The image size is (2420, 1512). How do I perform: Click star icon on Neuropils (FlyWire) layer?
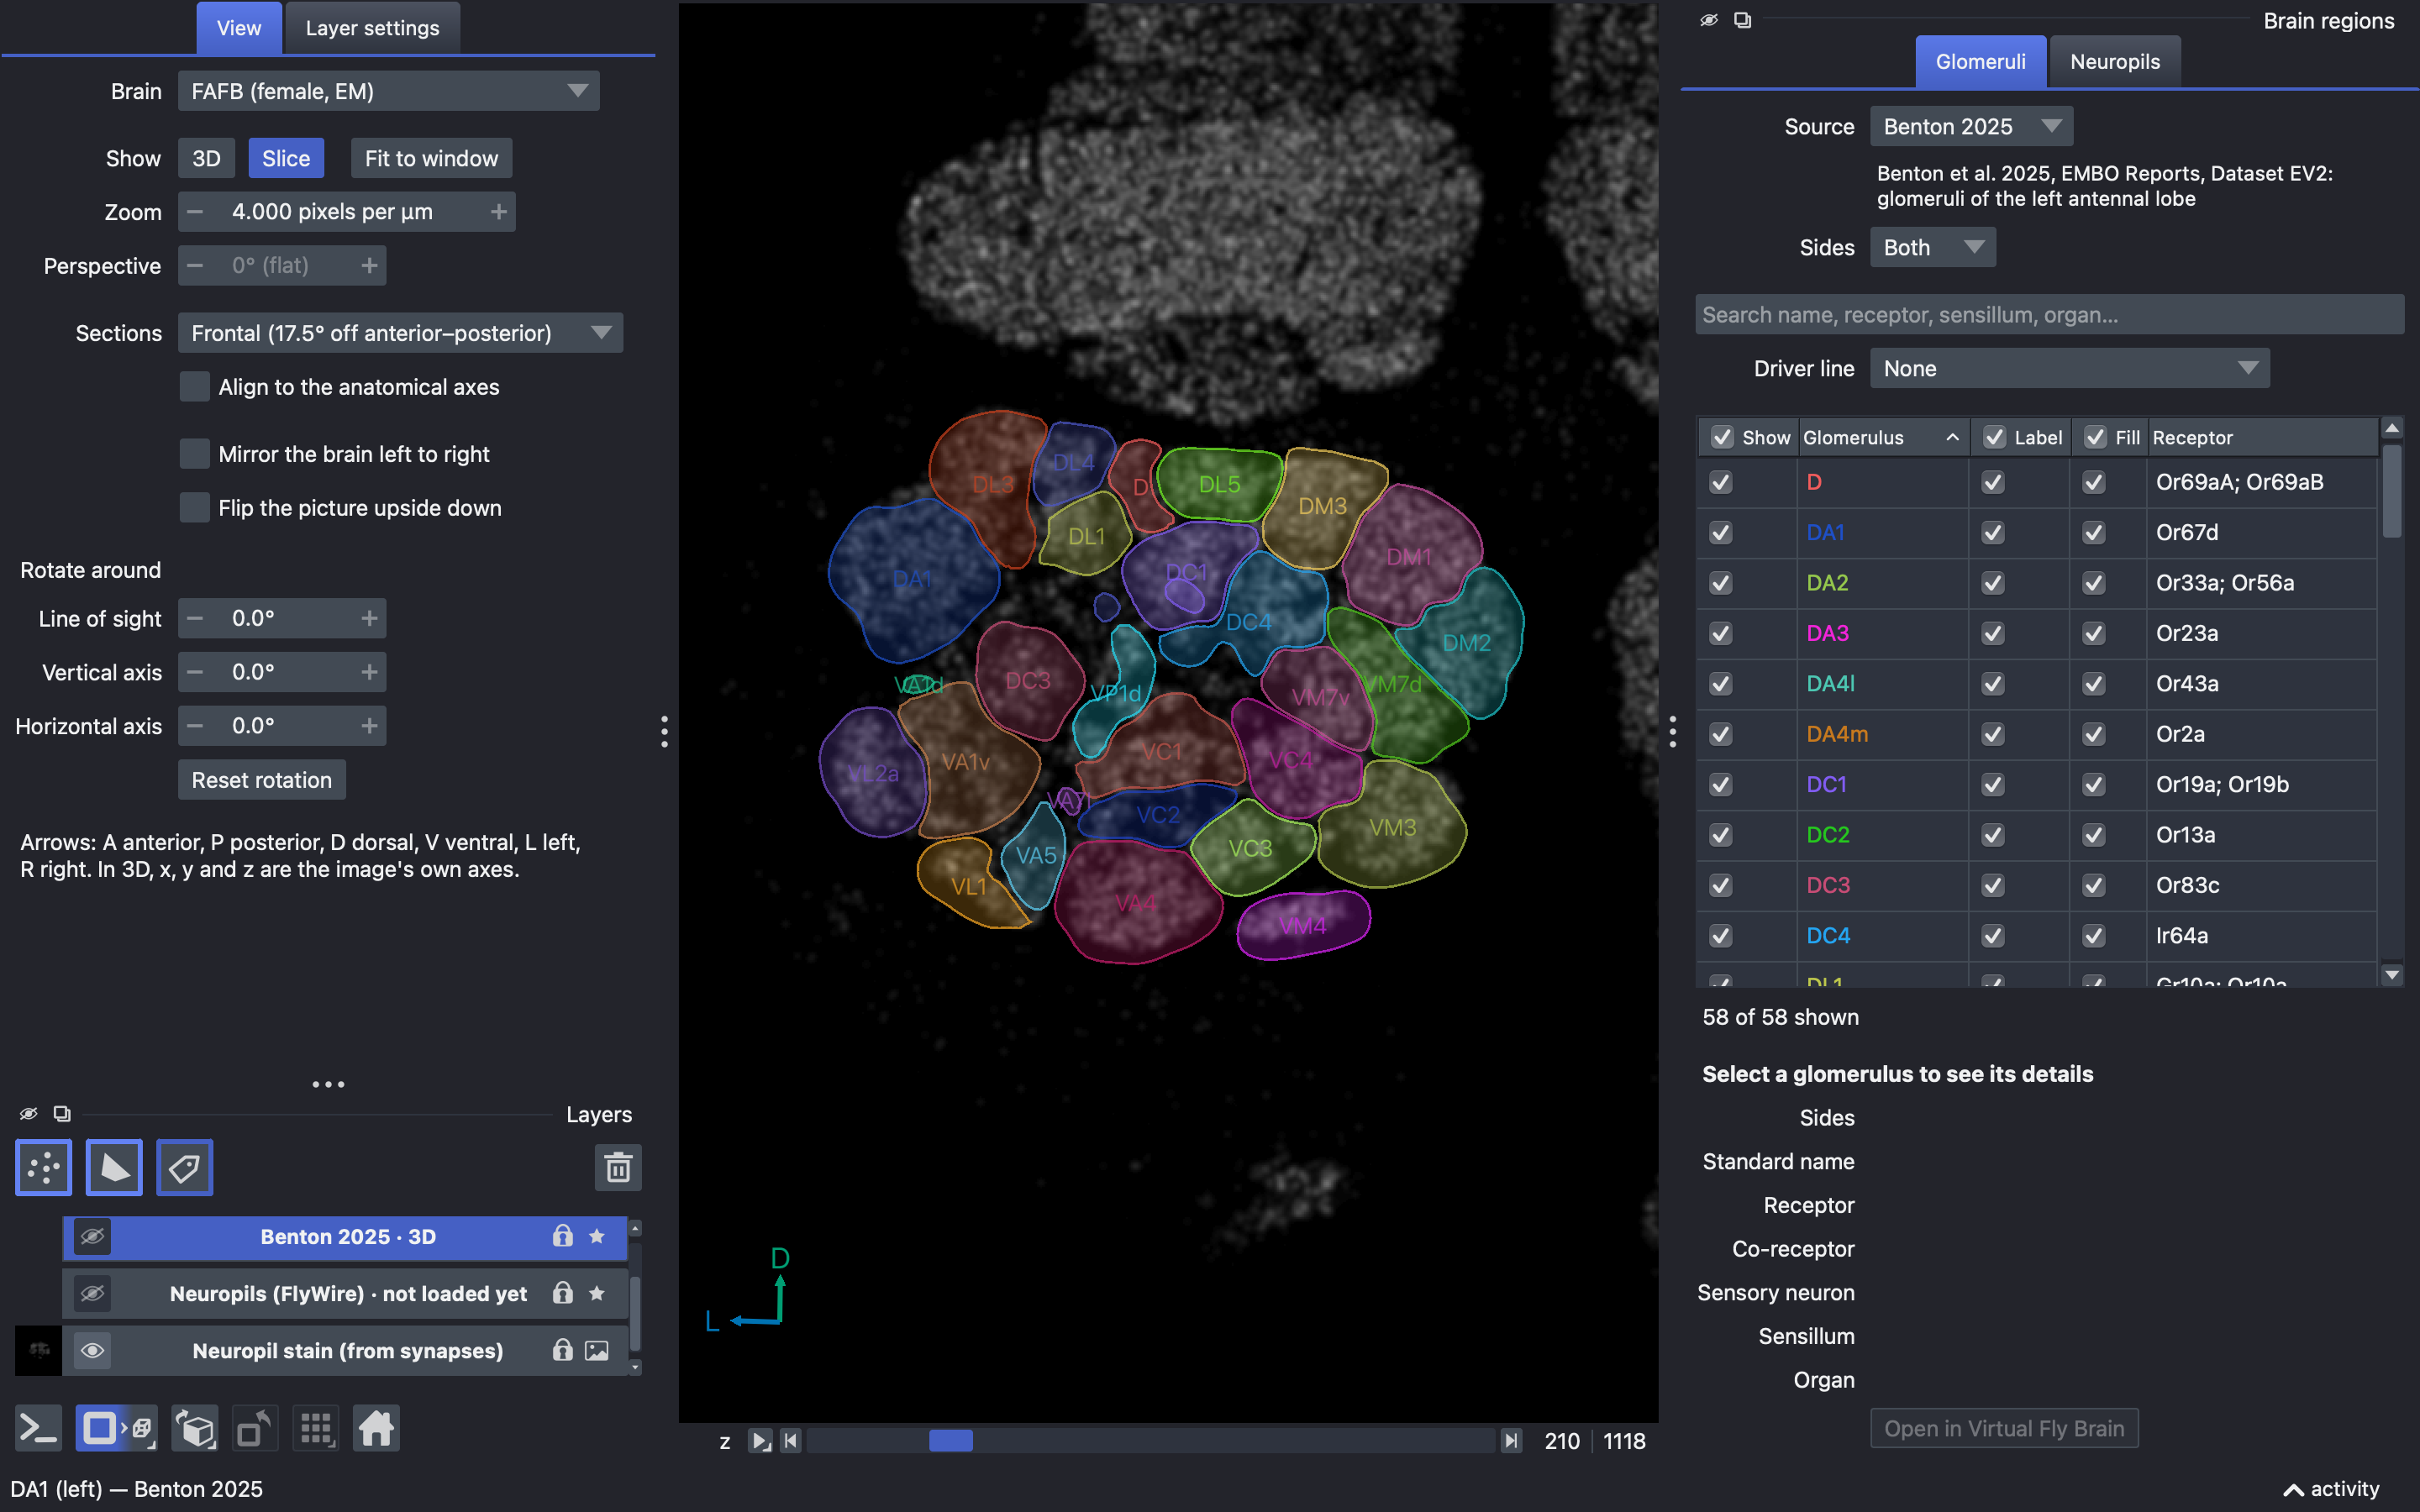click(x=597, y=1293)
